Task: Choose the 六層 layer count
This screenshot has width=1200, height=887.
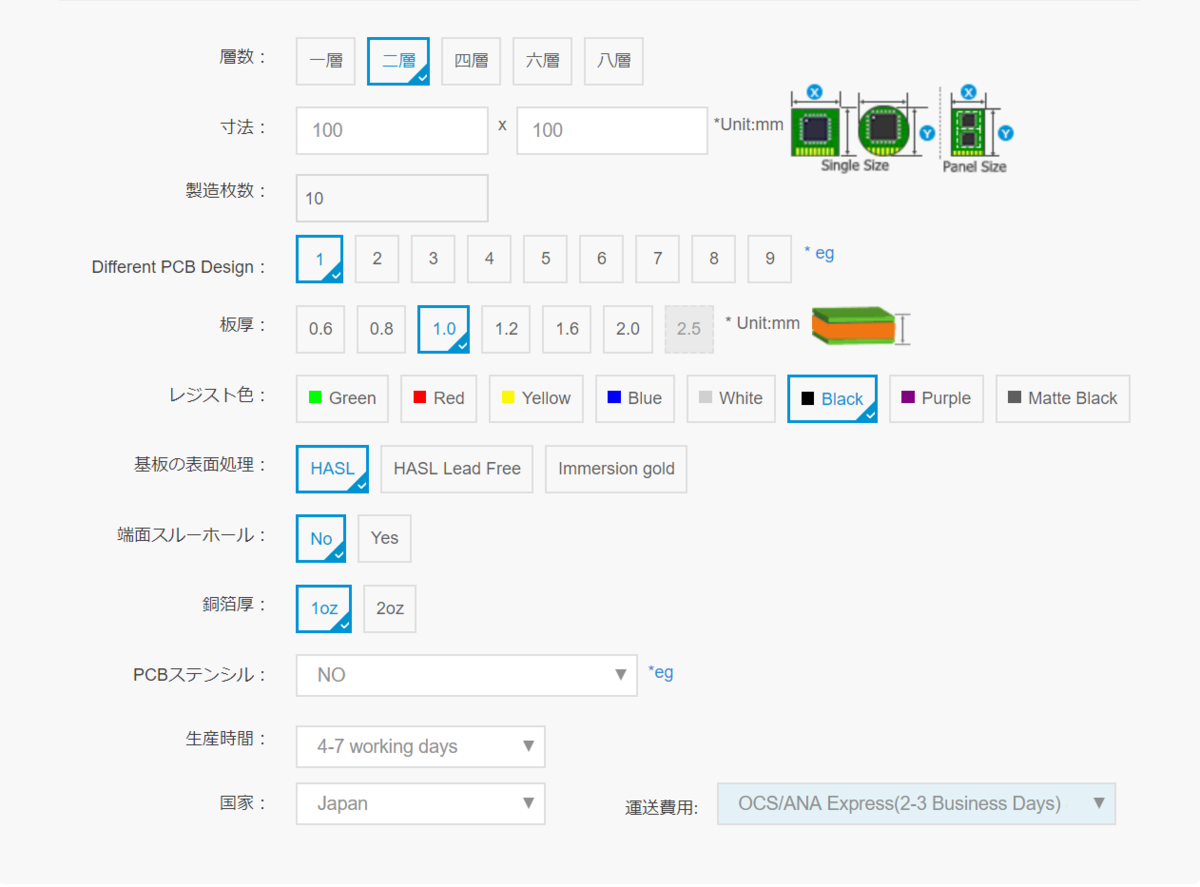Action: (543, 61)
